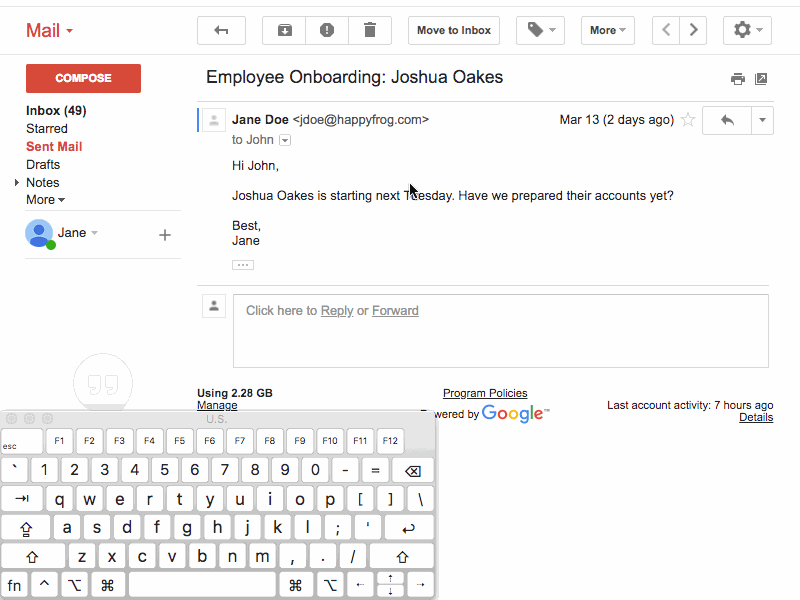Toggle the right option key on keyboard viewer
The width and height of the screenshot is (800, 600).
(x=330, y=585)
